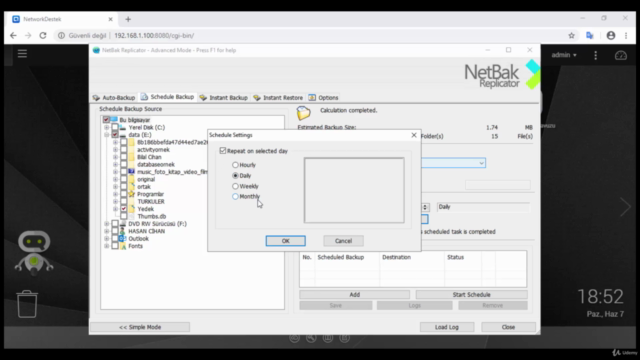Select the Bilal Cihan folder

click(149, 157)
